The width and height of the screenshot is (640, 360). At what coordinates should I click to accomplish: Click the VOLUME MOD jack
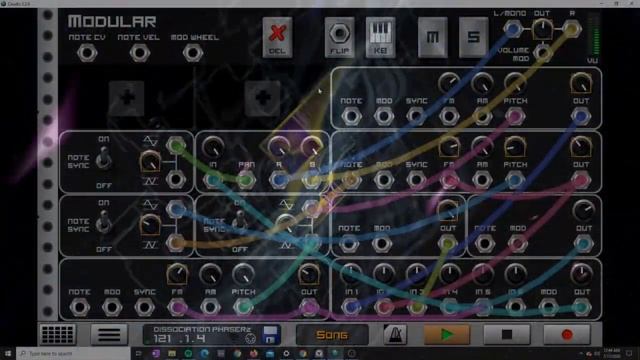[542, 53]
